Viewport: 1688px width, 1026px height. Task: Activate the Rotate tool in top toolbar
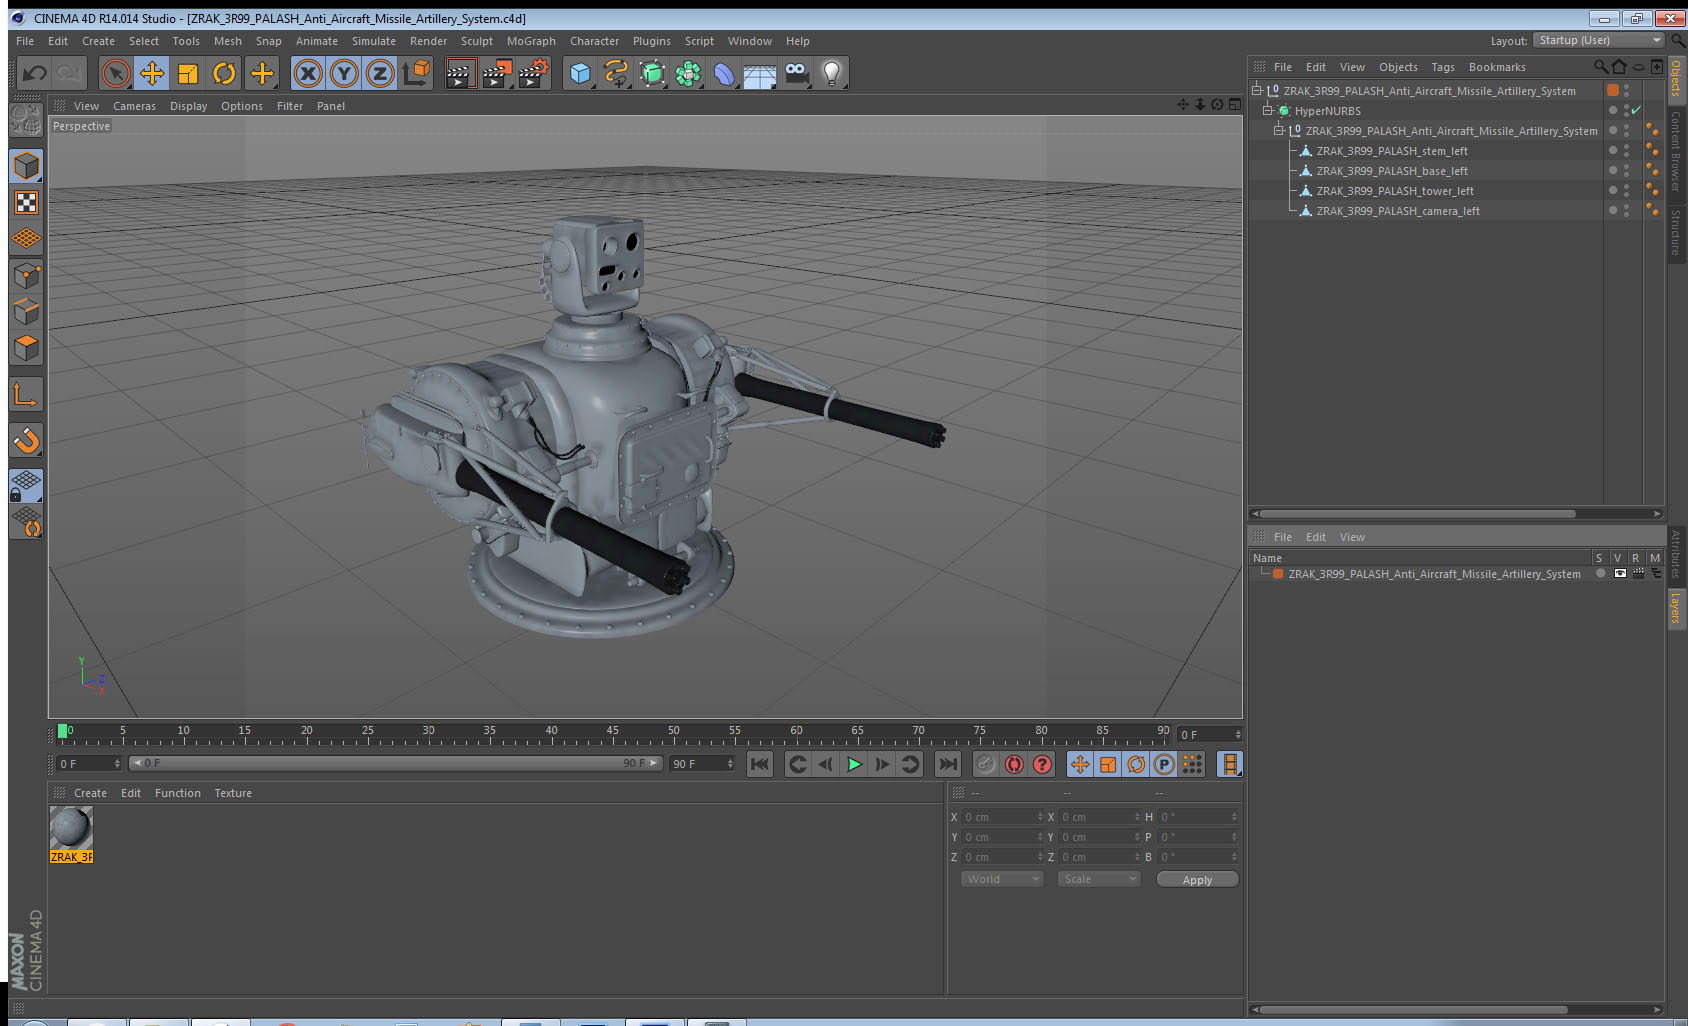(225, 73)
